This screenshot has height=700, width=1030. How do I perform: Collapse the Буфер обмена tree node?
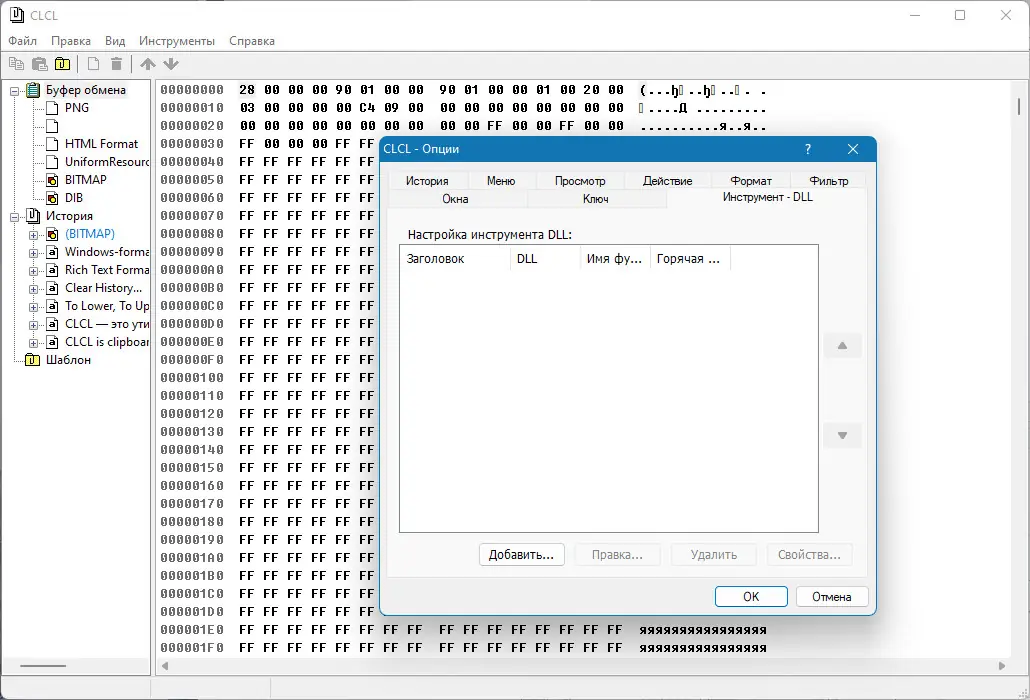[14, 91]
